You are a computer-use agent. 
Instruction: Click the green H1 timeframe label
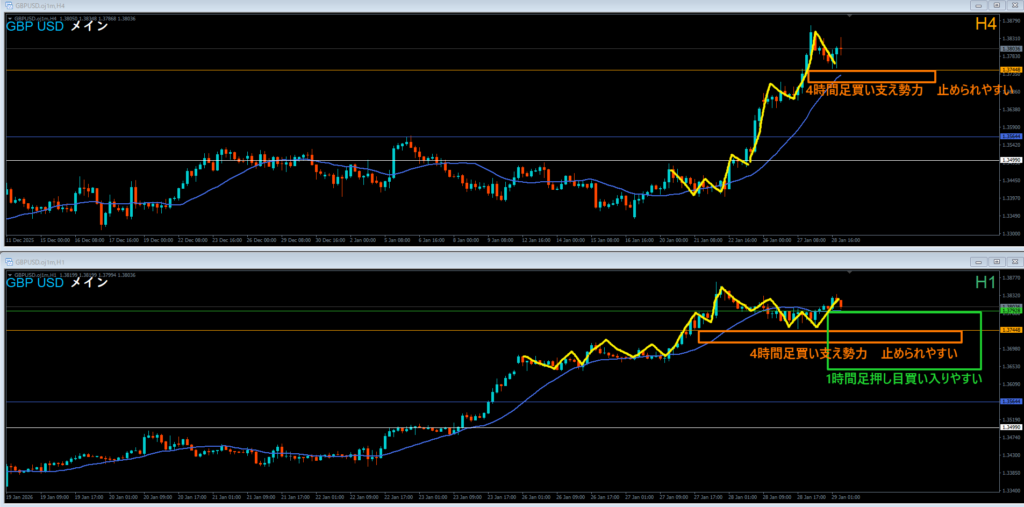pyautogui.click(x=984, y=280)
